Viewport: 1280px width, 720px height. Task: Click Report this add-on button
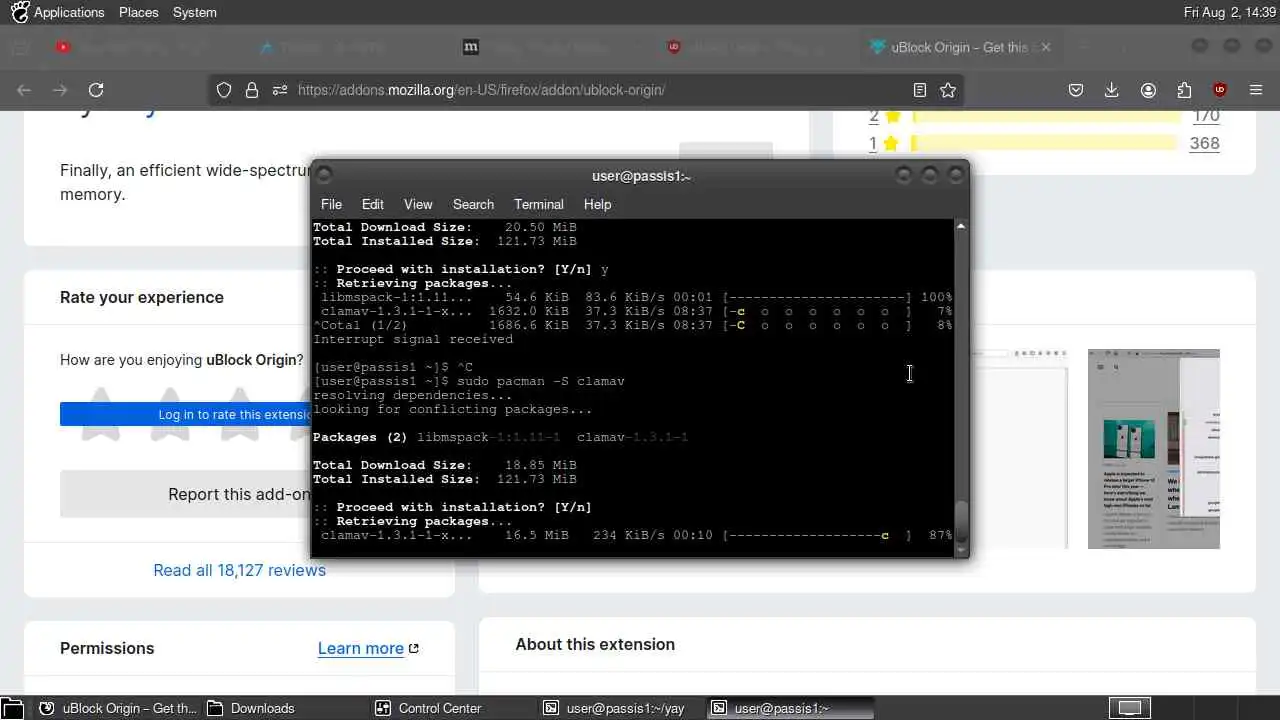[186, 494]
